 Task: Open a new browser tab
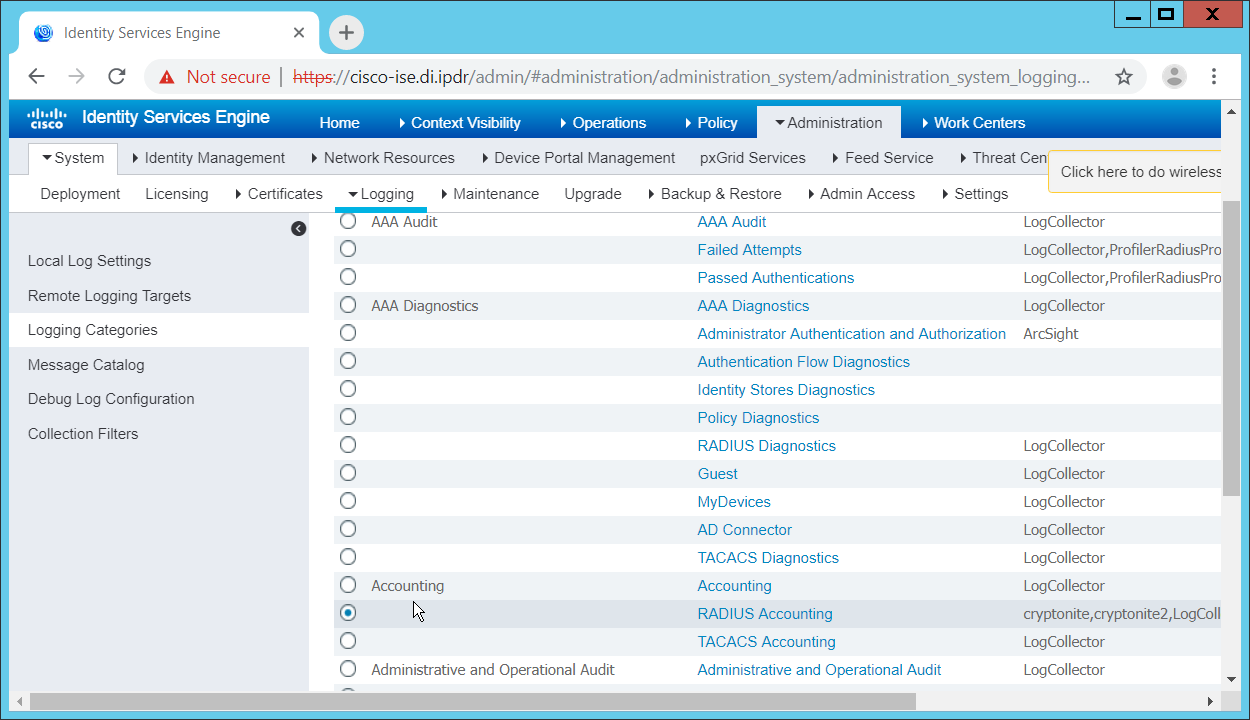[x=346, y=33]
